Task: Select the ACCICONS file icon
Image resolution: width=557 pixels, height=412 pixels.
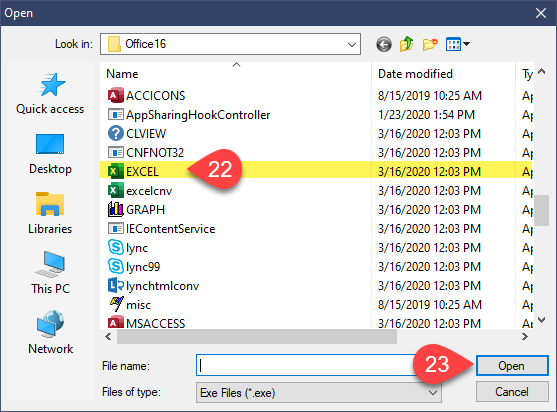Action: [116, 95]
